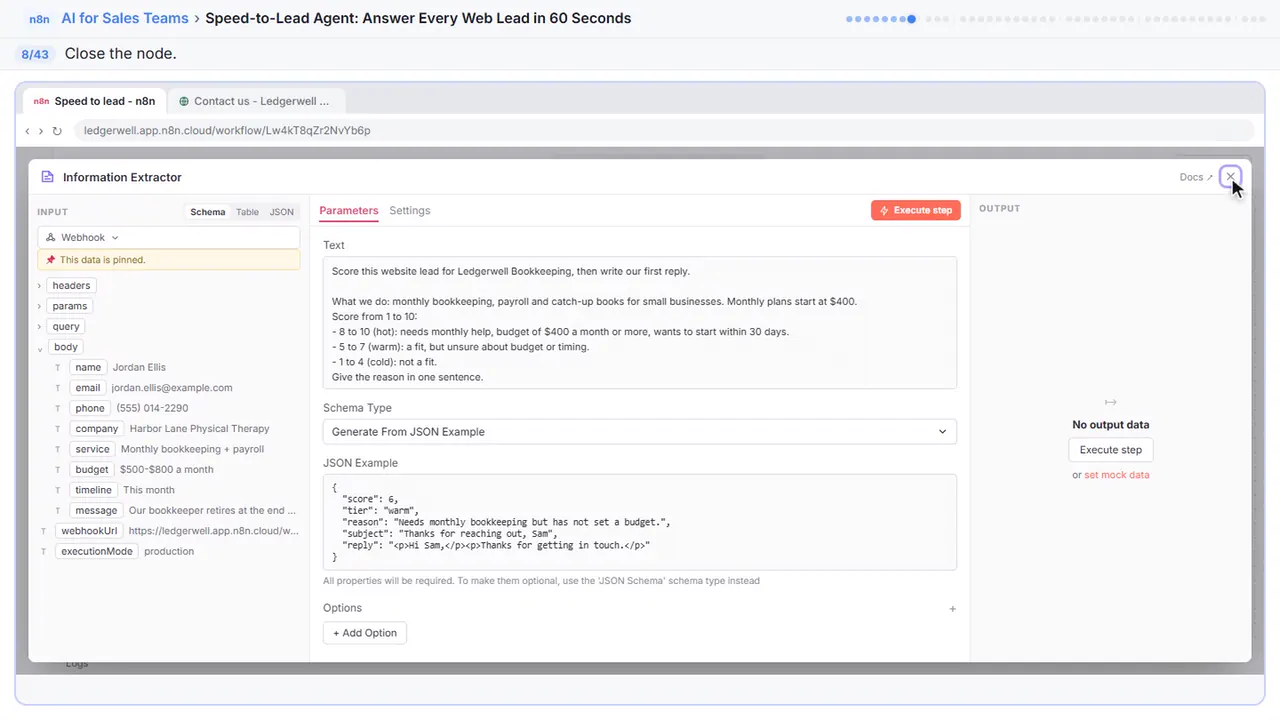Click the Add Option button
Image resolution: width=1280 pixels, height=720 pixels.
pyautogui.click(x=365, y=632)
